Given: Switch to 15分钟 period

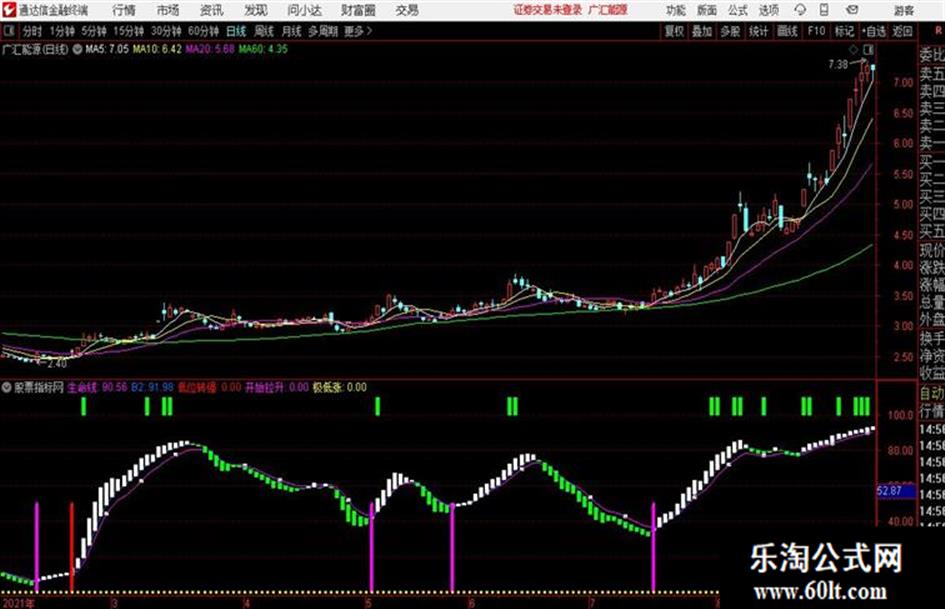Looking at the screenshot, I should [x=129, y=31].
